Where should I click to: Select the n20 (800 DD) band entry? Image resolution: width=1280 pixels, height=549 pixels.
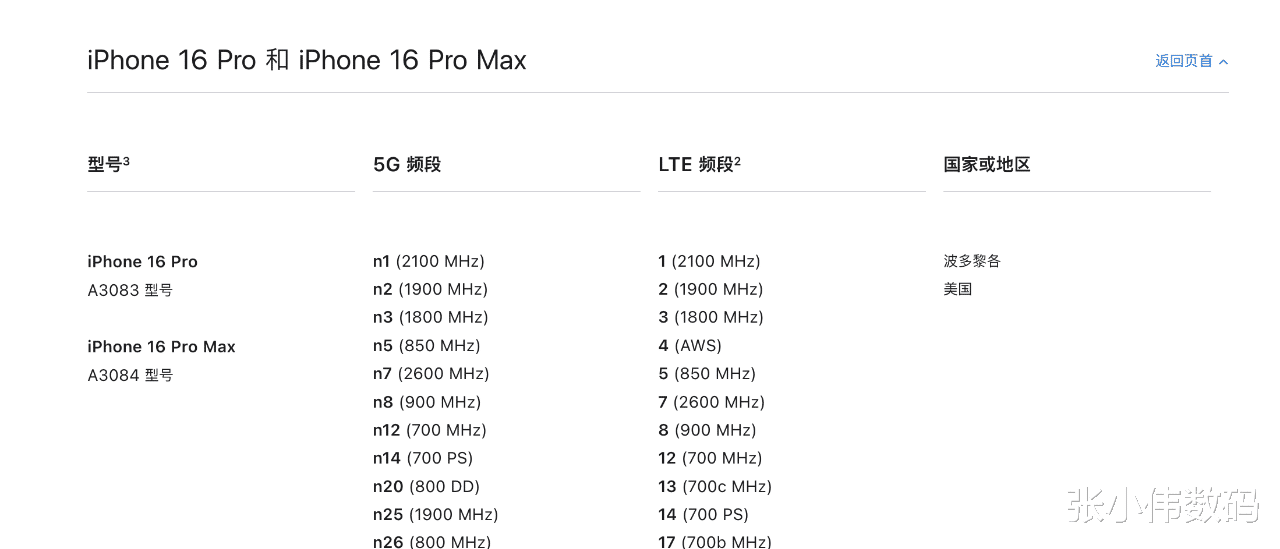click(x=426, y=486)
